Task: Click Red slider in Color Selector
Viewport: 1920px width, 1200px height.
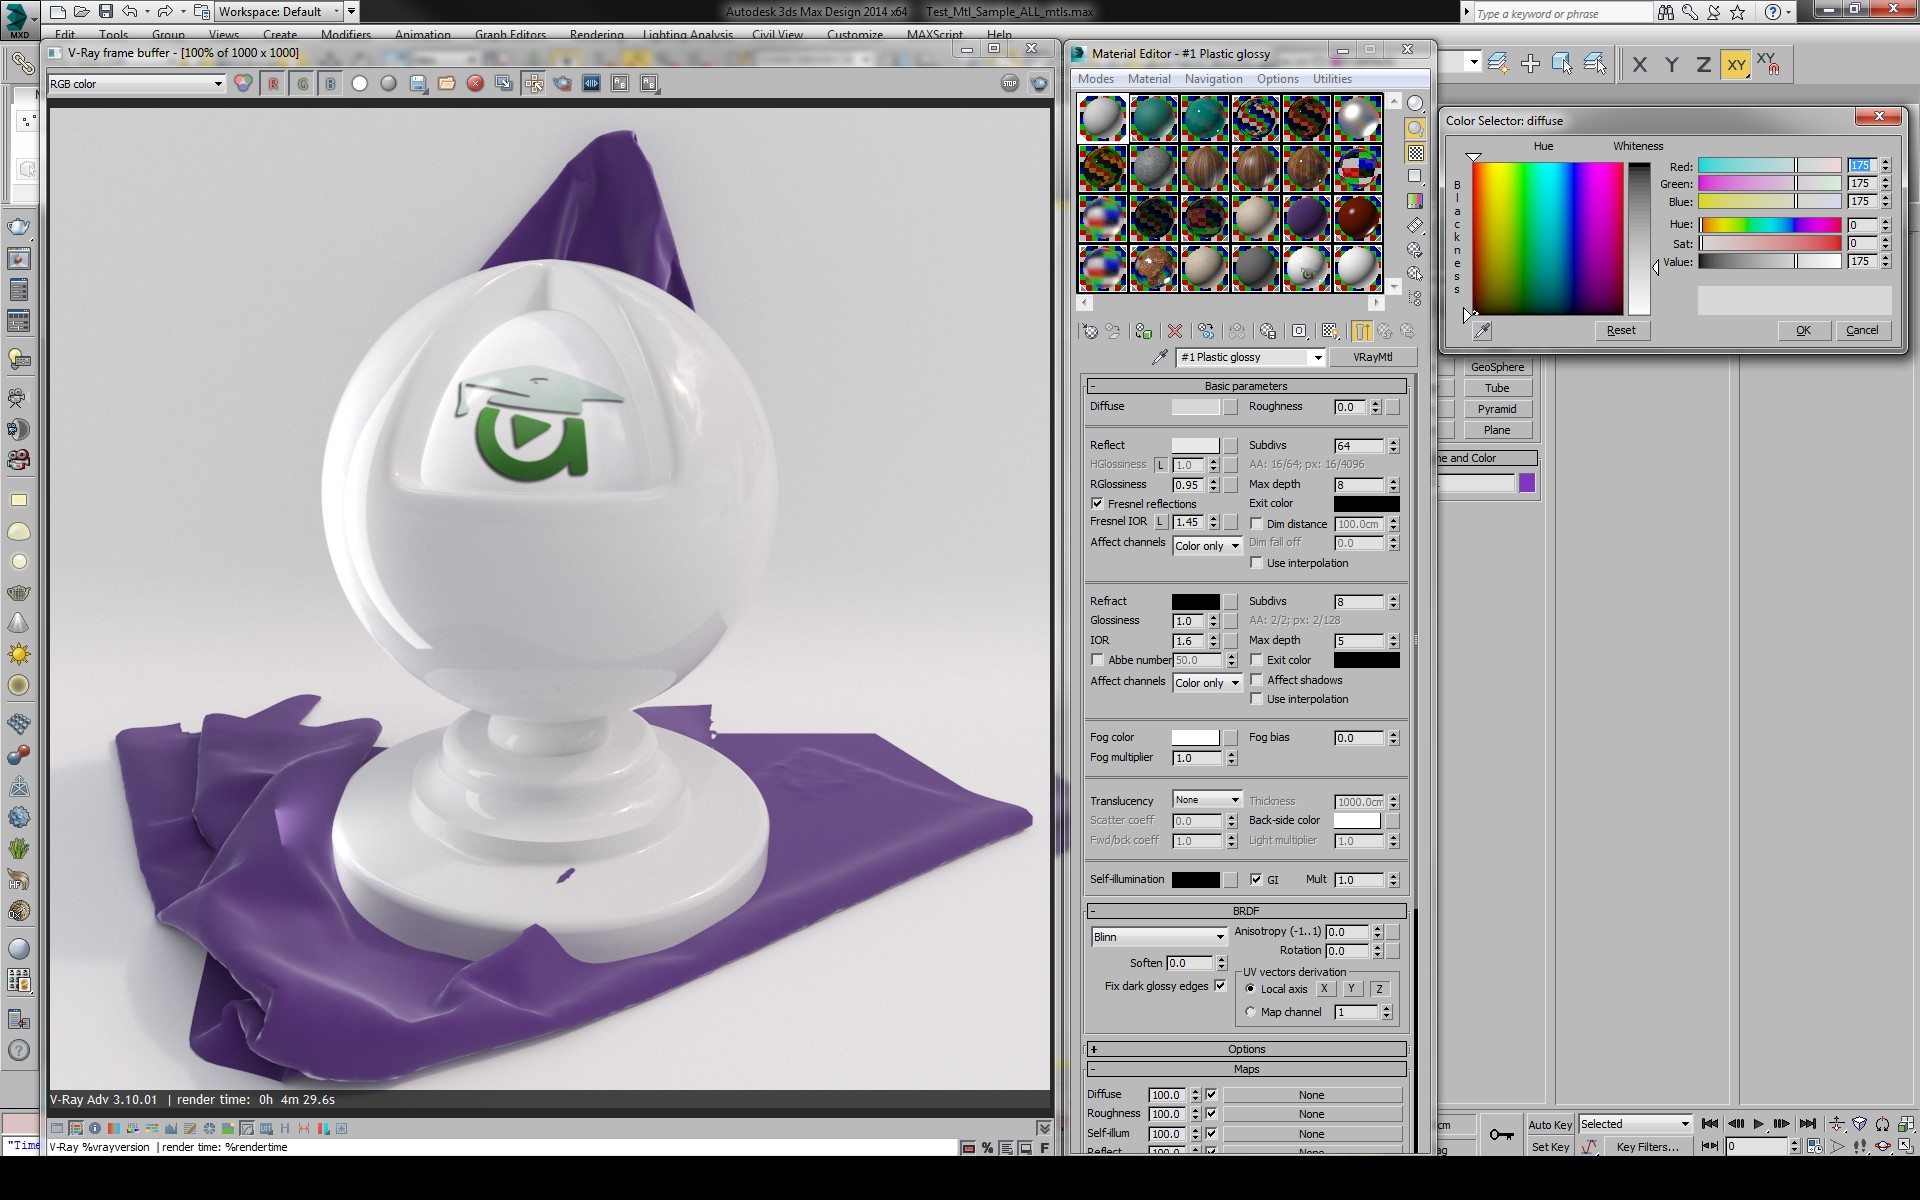Action: (1769, 166)
